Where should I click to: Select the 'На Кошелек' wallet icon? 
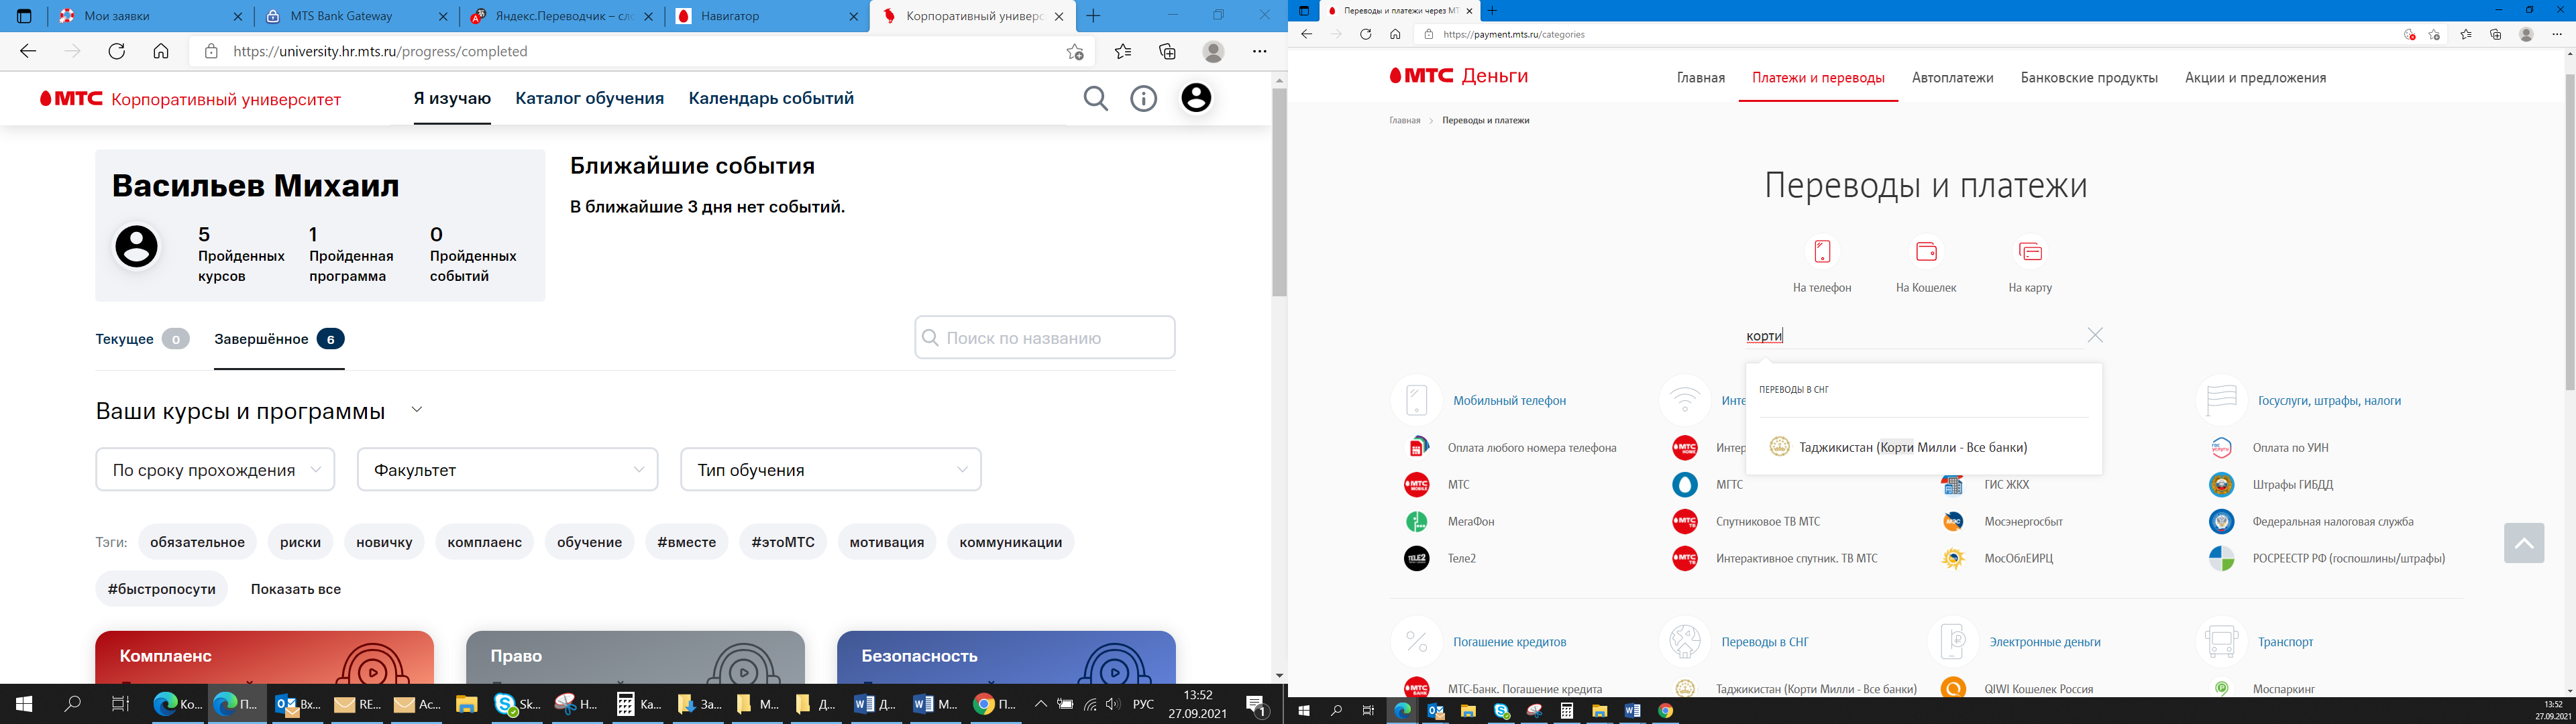(x=1926, y=251)
